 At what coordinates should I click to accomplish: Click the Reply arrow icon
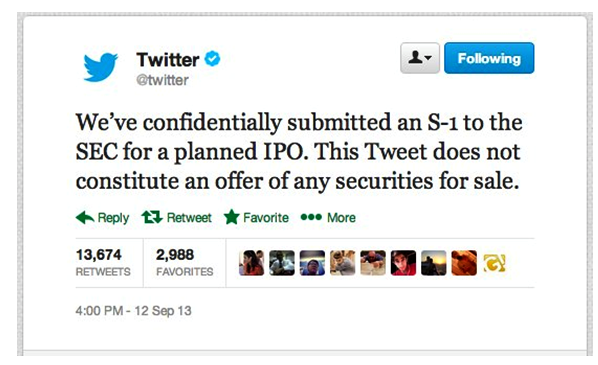coord(85,218)
